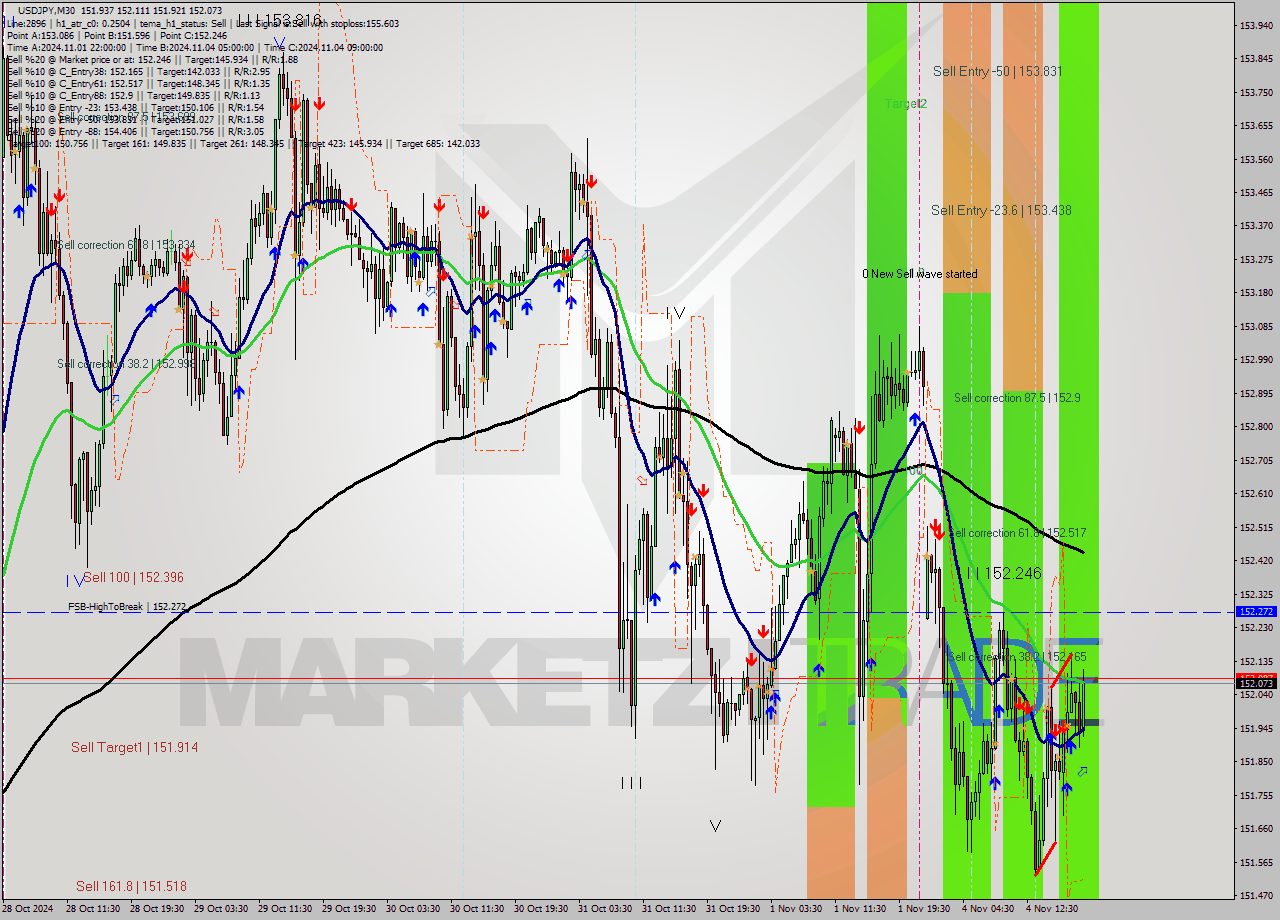Click the 'I I I 153.816' wave label

(280, 20)
